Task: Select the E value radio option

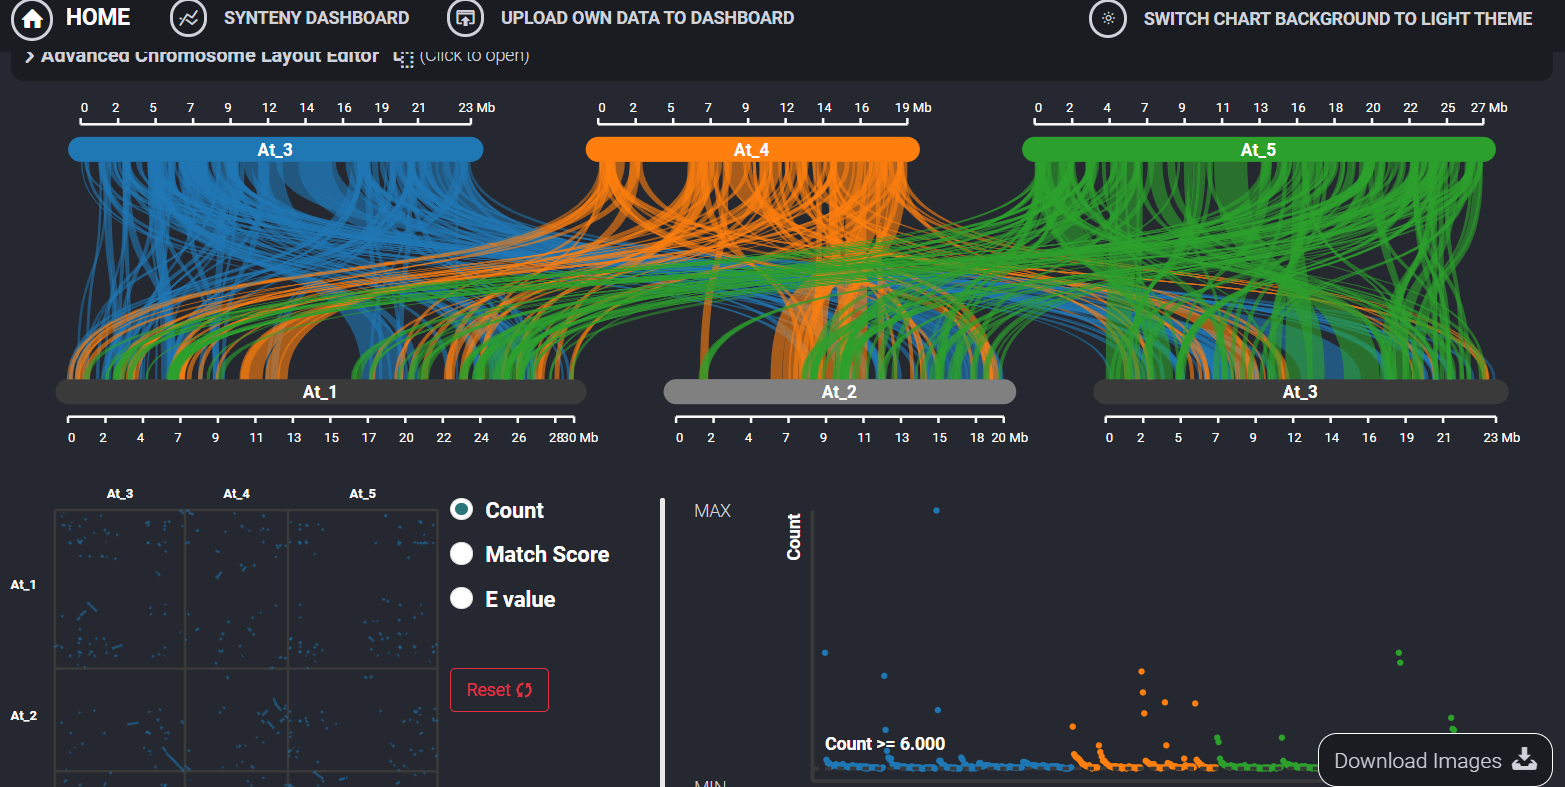Action: [461, 598]
